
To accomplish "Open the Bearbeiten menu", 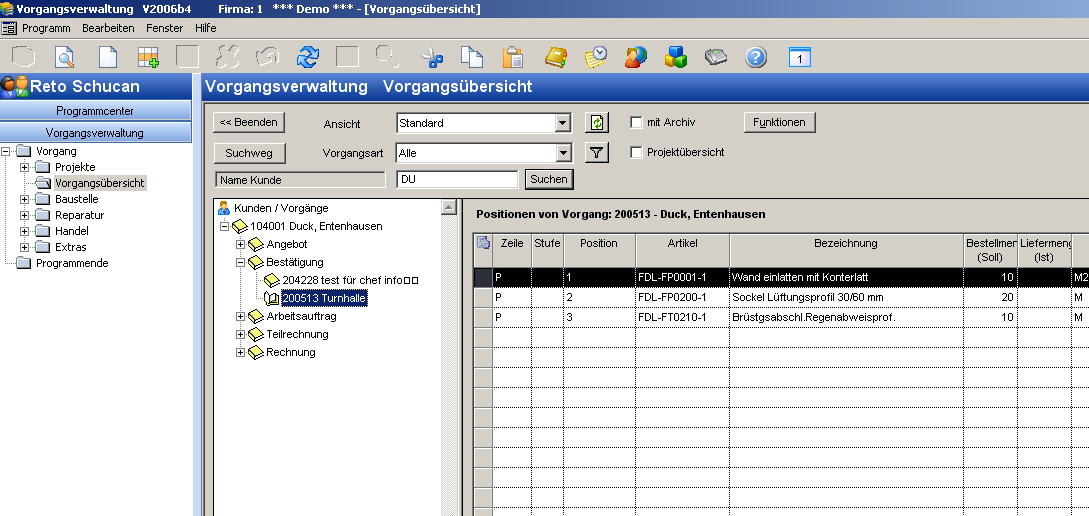I will 108,28.
